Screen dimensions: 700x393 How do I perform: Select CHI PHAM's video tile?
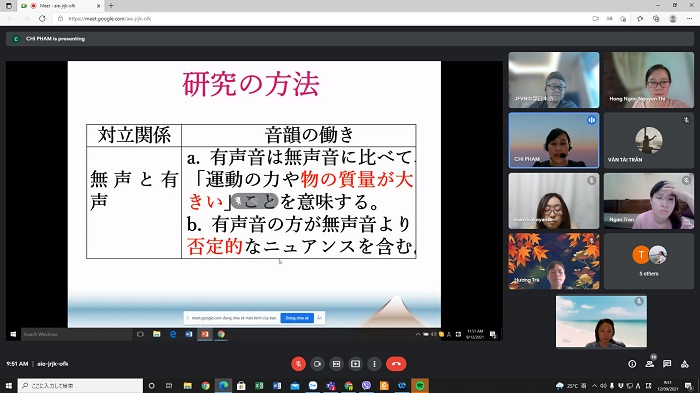tap(554, 140)
